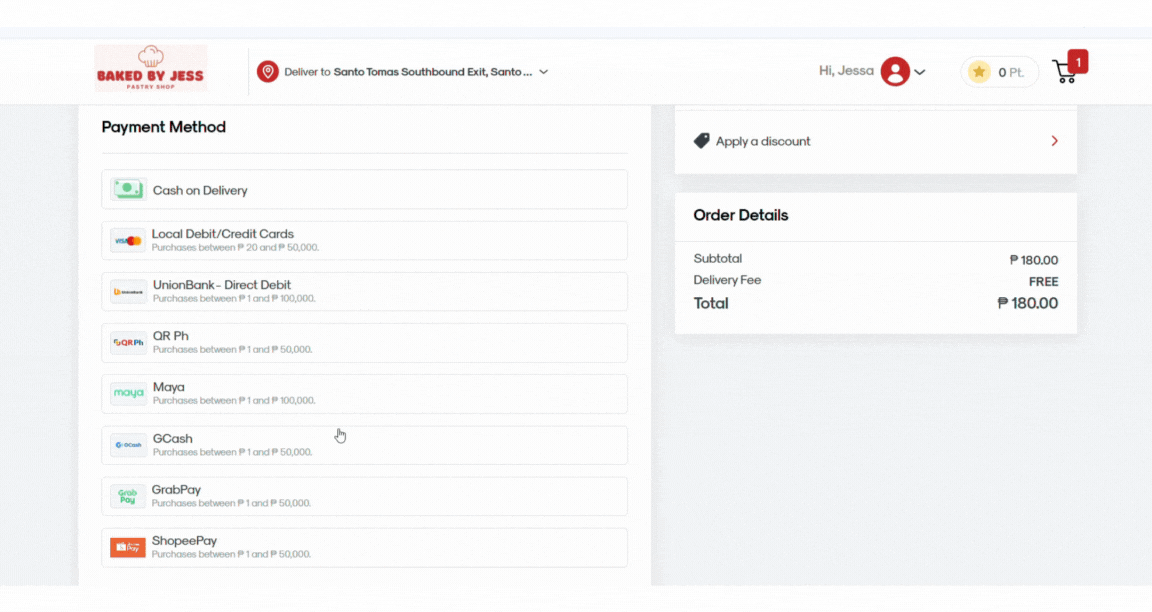Image resolution: width=1152 pixels, height=612 pixels.
Task: Click the Cash on Delivery money icon
Action: click(128, 190)
